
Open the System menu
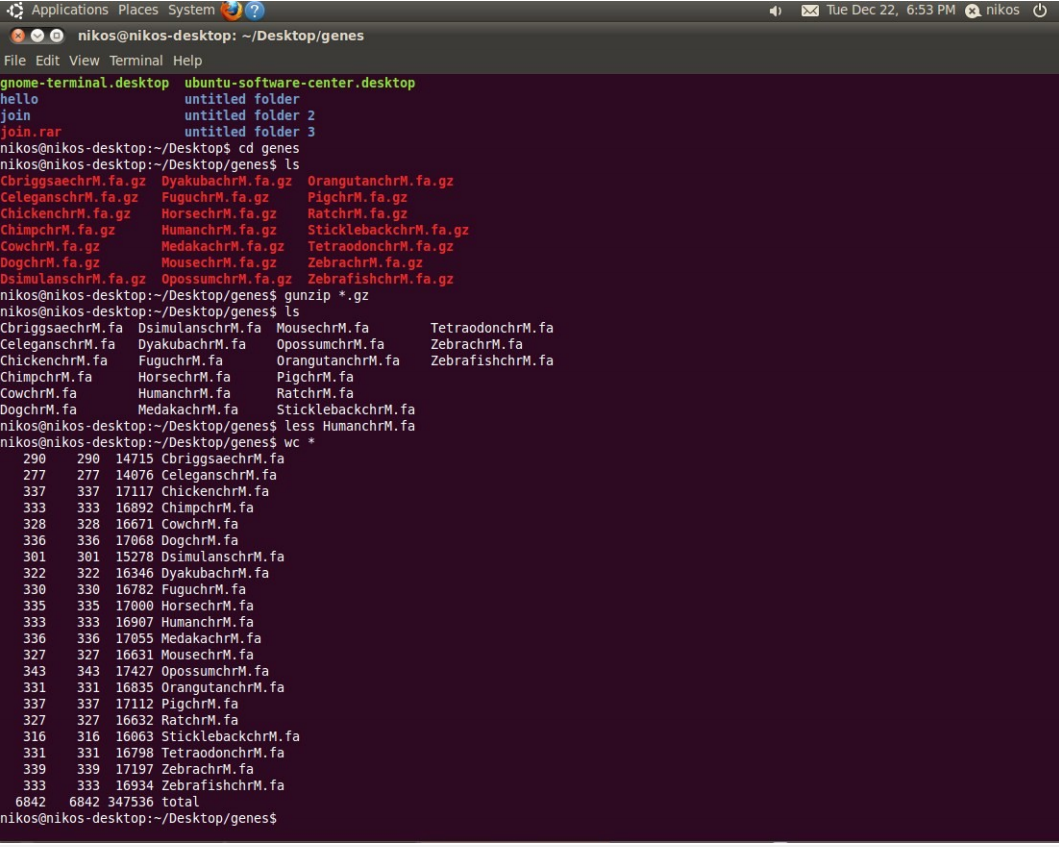(x=191, y=11)
